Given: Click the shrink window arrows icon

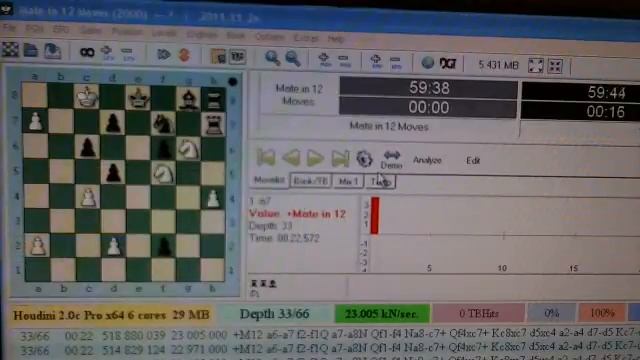Looking at the screenshot, I should tap(555, 66).
